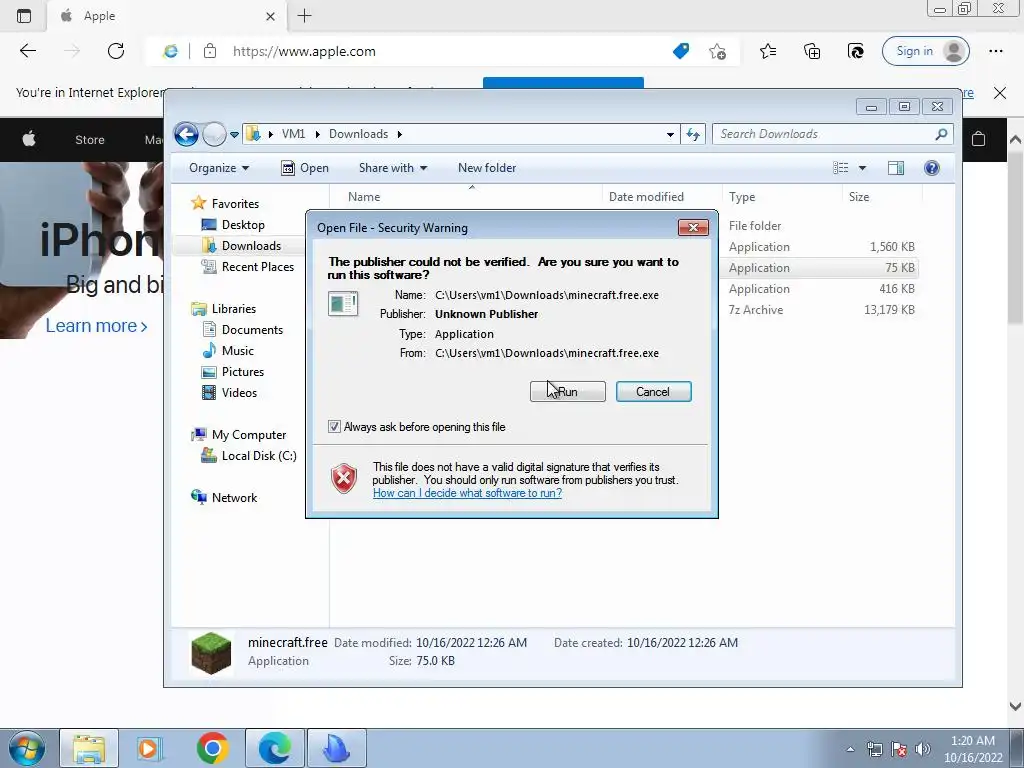Viewport: 1024px width, 768px height.
Task: Toggle the preview pane icon
Action: click(896, 168)
